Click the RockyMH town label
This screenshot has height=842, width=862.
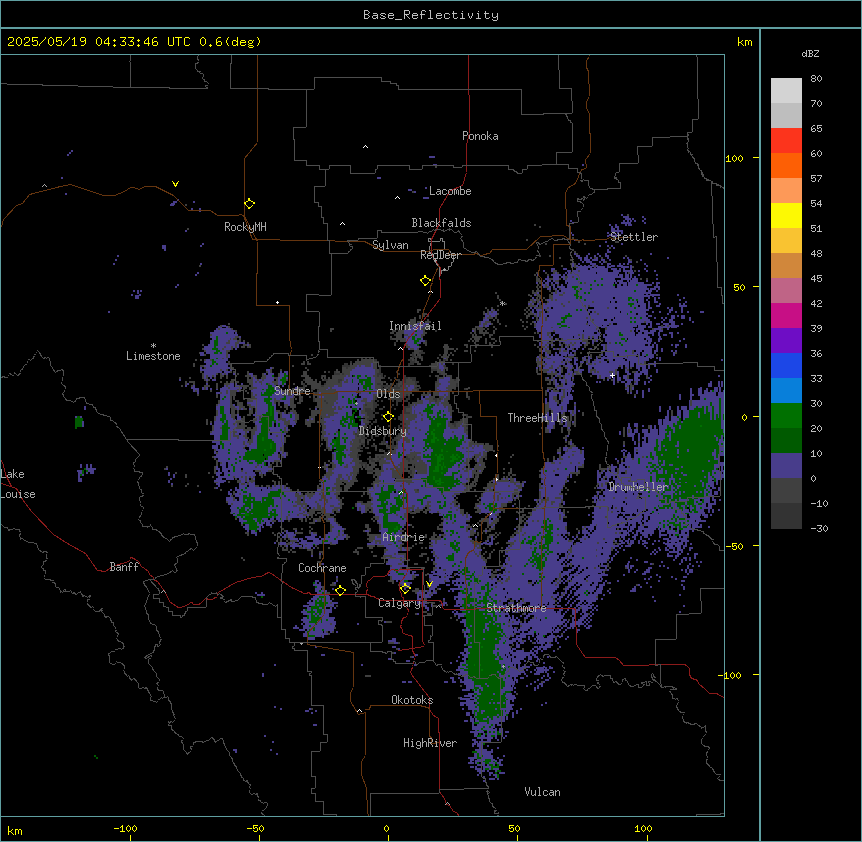tap(245, 227)
